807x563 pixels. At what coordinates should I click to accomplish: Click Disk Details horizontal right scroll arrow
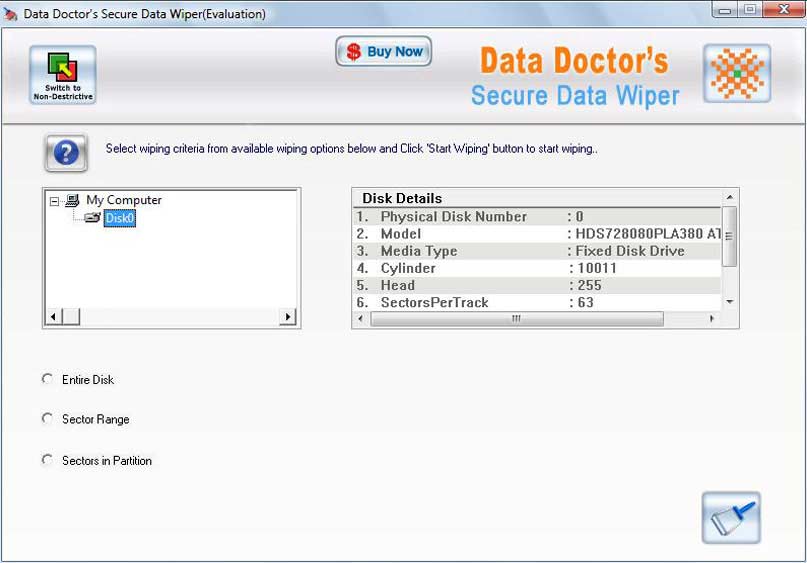(712, 319)
